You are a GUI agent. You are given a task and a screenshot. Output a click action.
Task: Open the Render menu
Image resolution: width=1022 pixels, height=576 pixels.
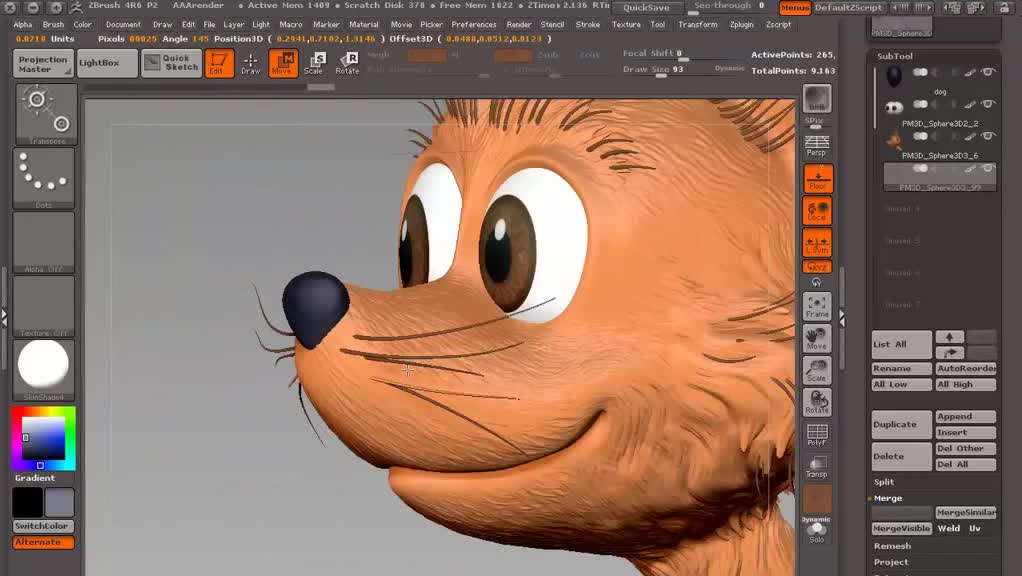[x=519, y=24]
